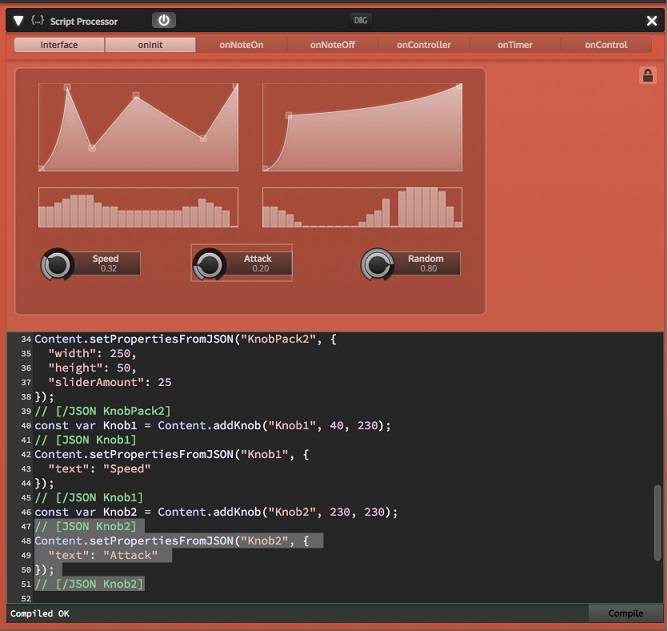The width and height of the screenshot is (668, 631).
Task: Click the left slider pack bars
Action: 138,208
